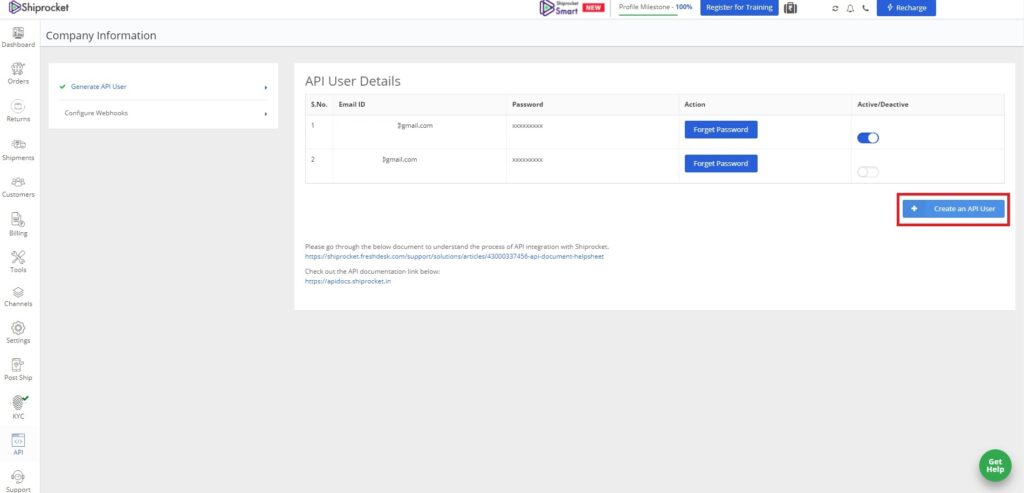Open the apidocs.shiprocket.in link
Image resolution: width=1024 pixels, height=493 pixels.
coord(348,282)
